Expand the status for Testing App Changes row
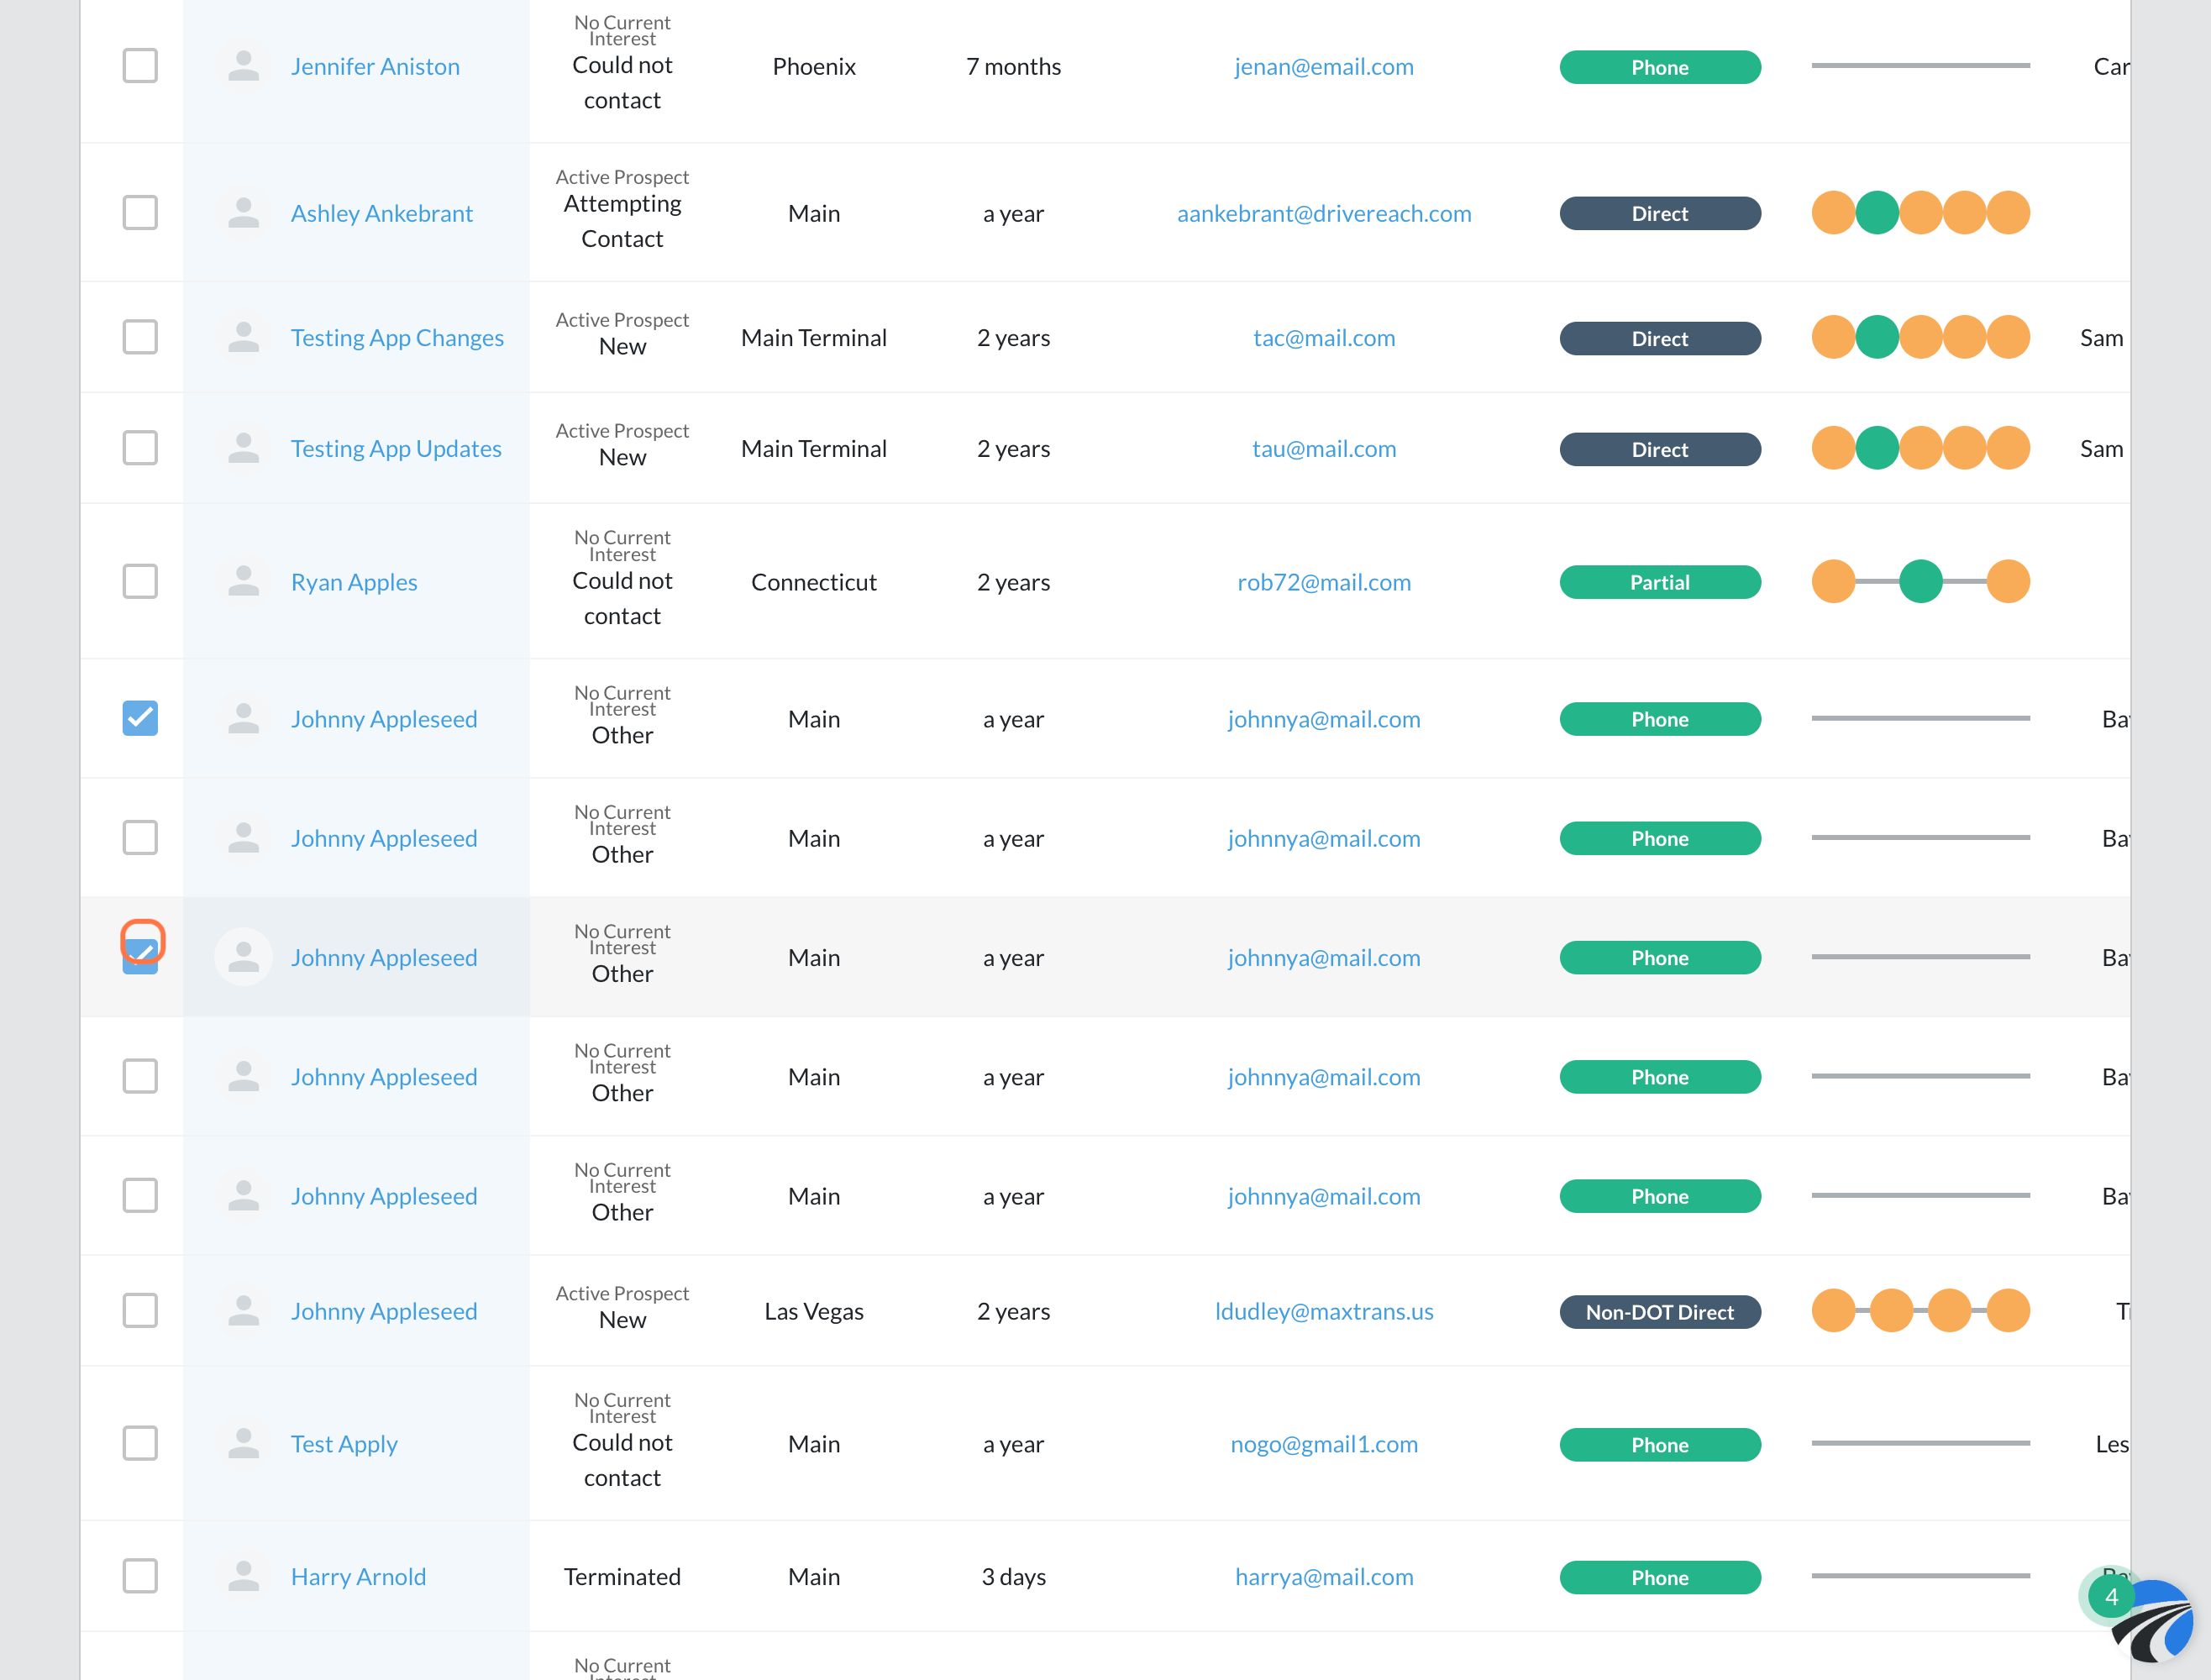The width and height of the screenshot is (2211, 1680). point(621,335)
